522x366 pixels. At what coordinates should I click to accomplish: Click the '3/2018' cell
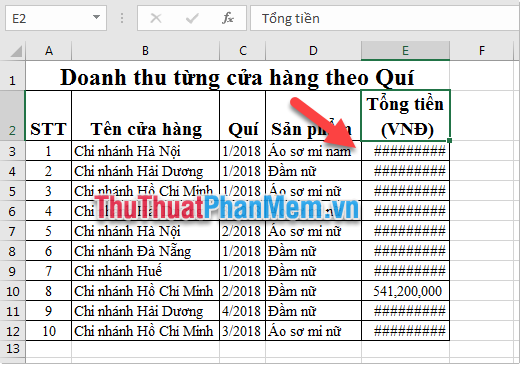click(x=243, y=331)
